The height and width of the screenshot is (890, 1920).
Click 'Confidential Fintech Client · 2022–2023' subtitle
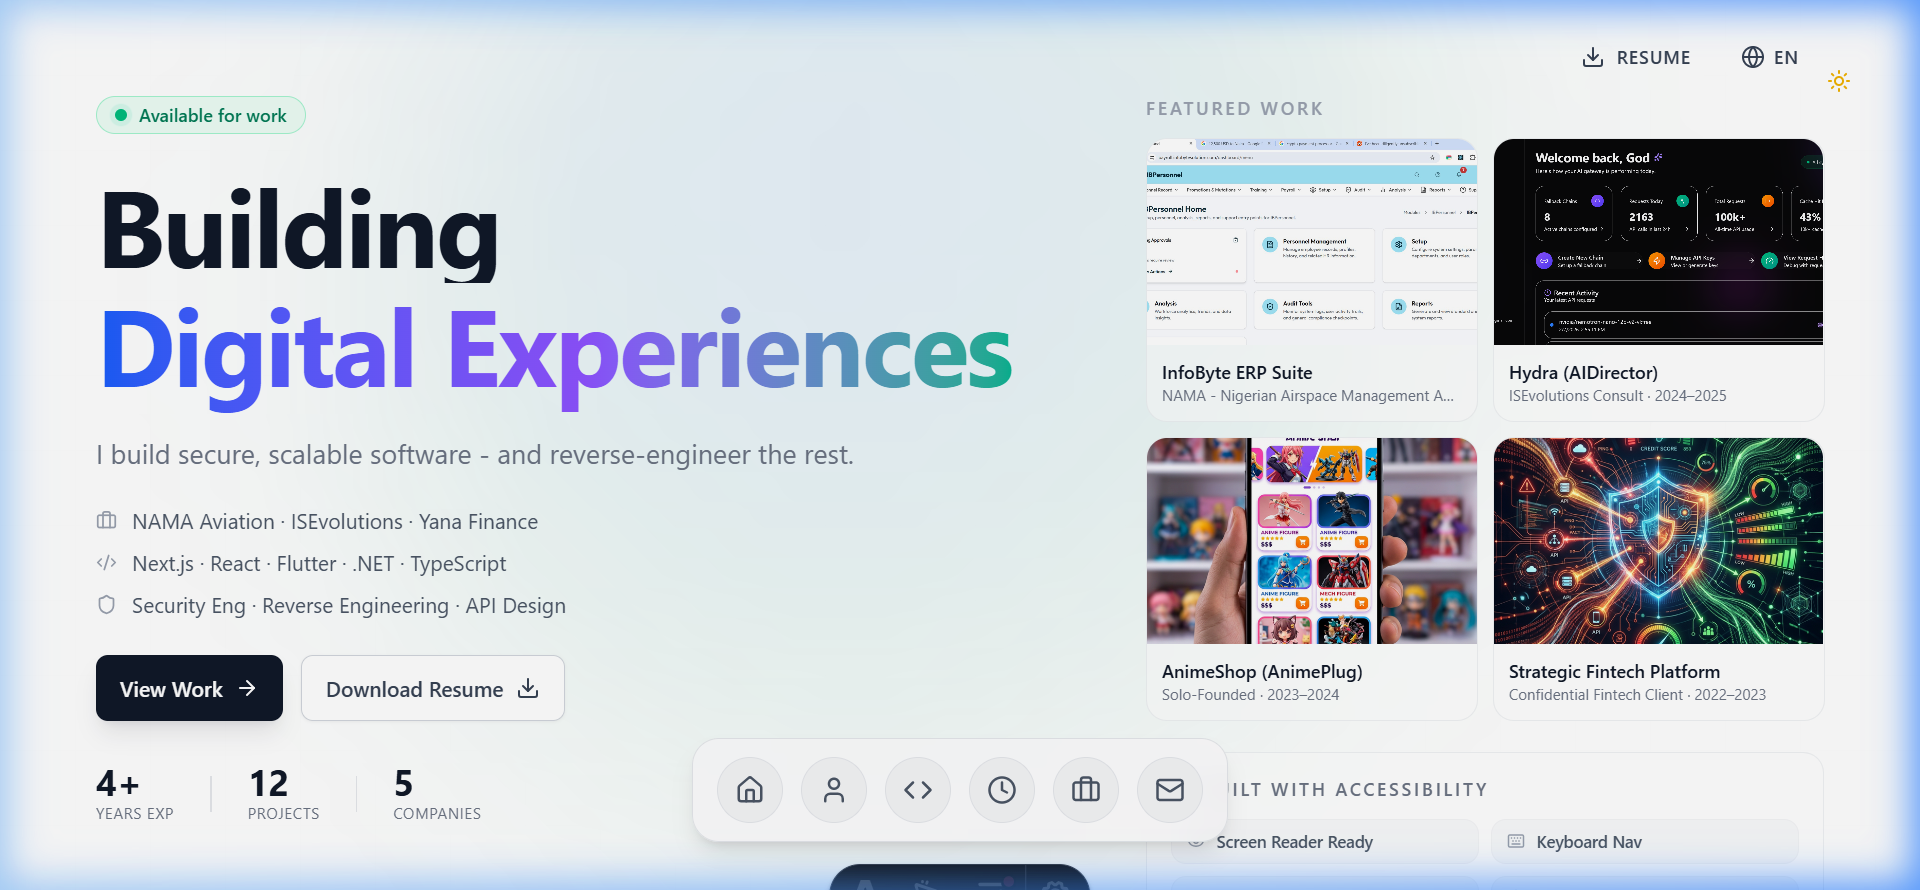coord(1637,695)
